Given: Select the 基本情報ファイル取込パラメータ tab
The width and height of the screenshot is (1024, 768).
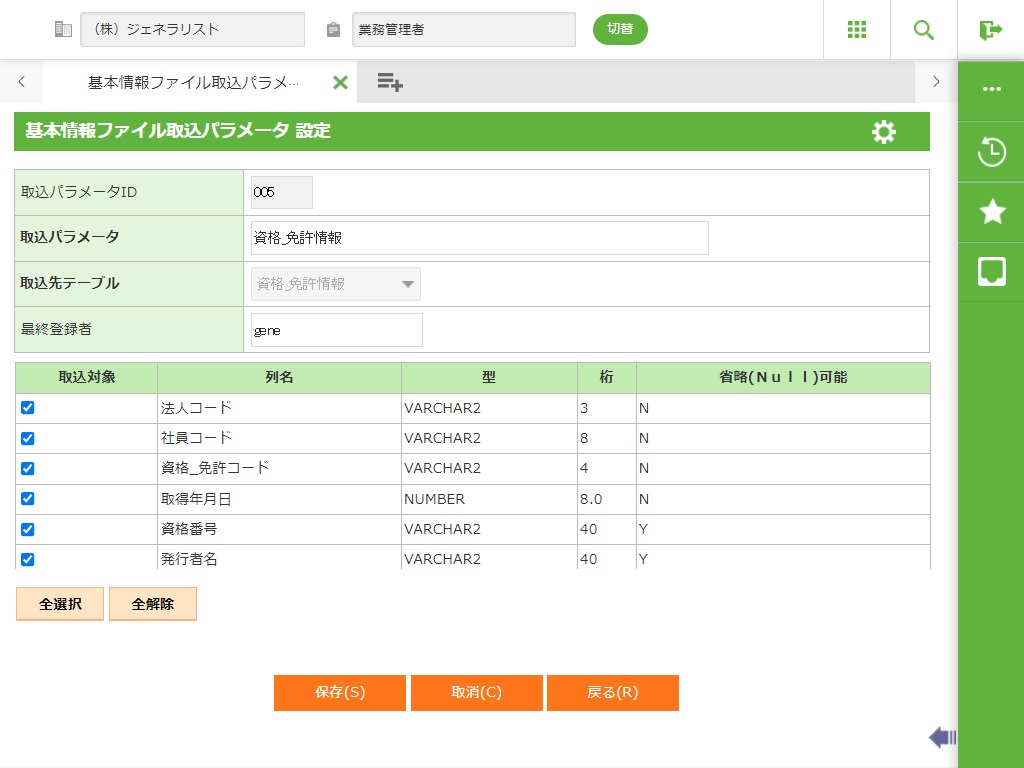Looking at the screenshot, I should pyautogui.click(x=193, y=82).
